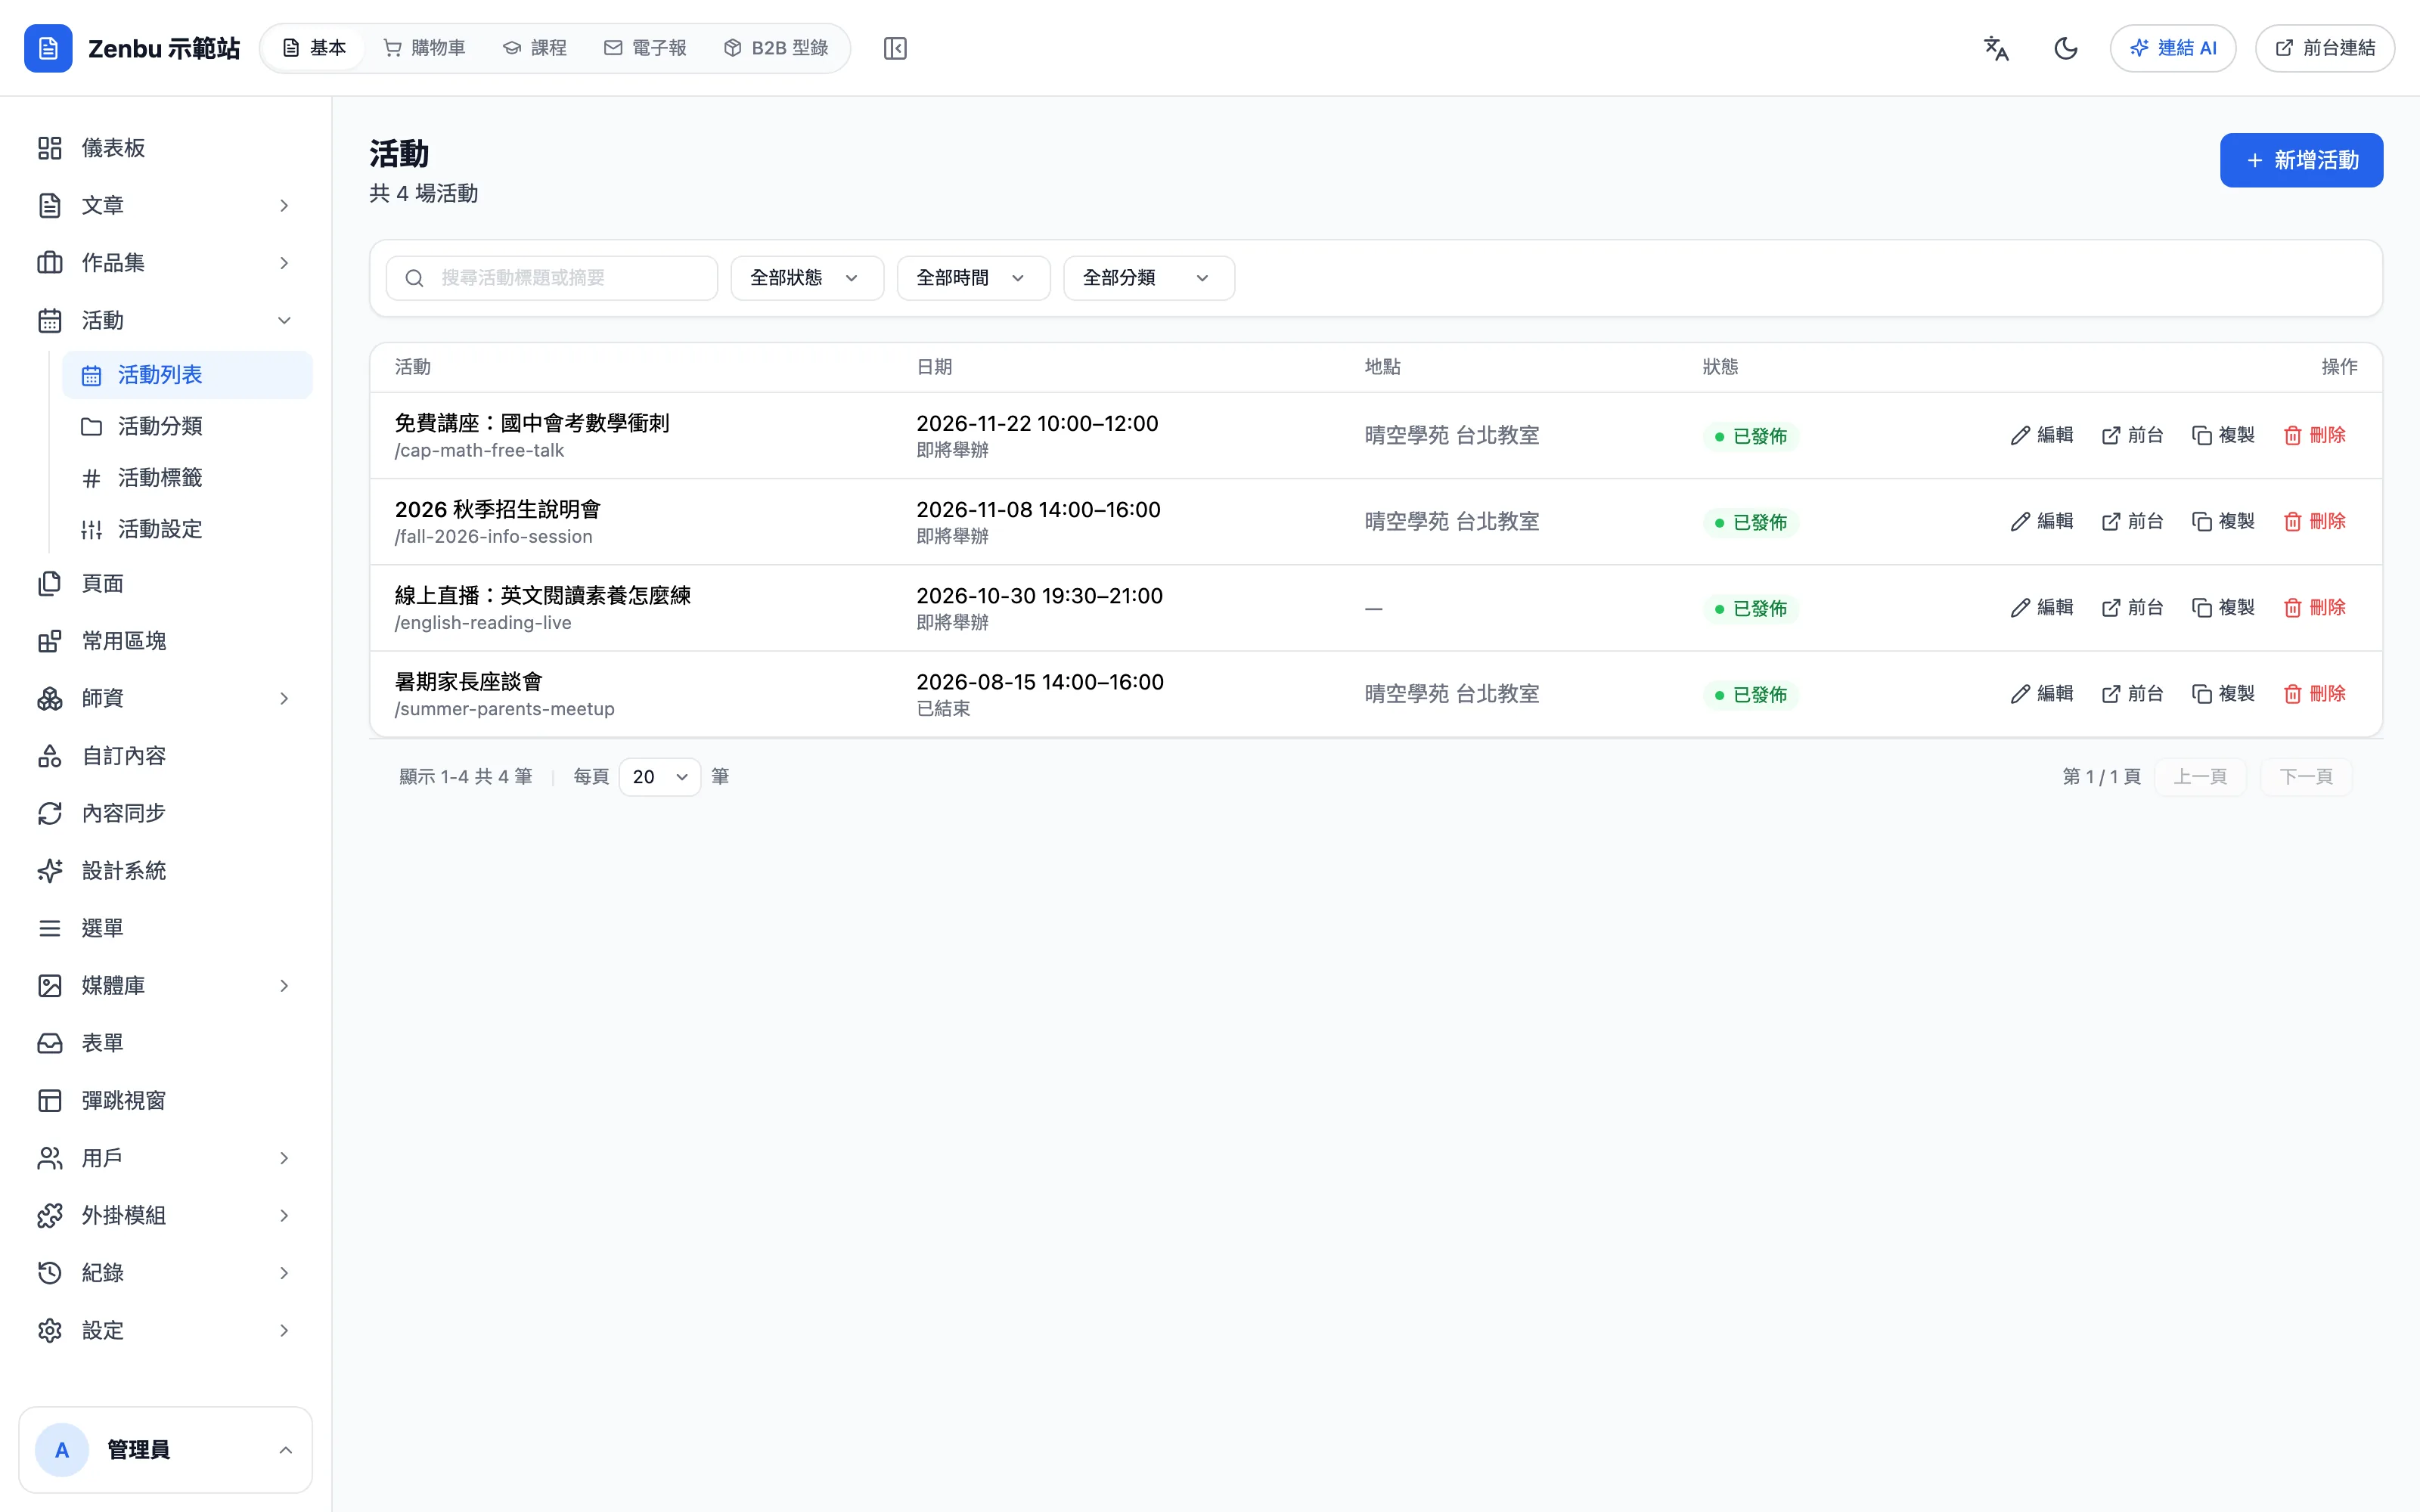This screenshot has height=1512, width=2420.
Task: Edit the 暑期家長座談會 activity
Action: (2042, 693)
